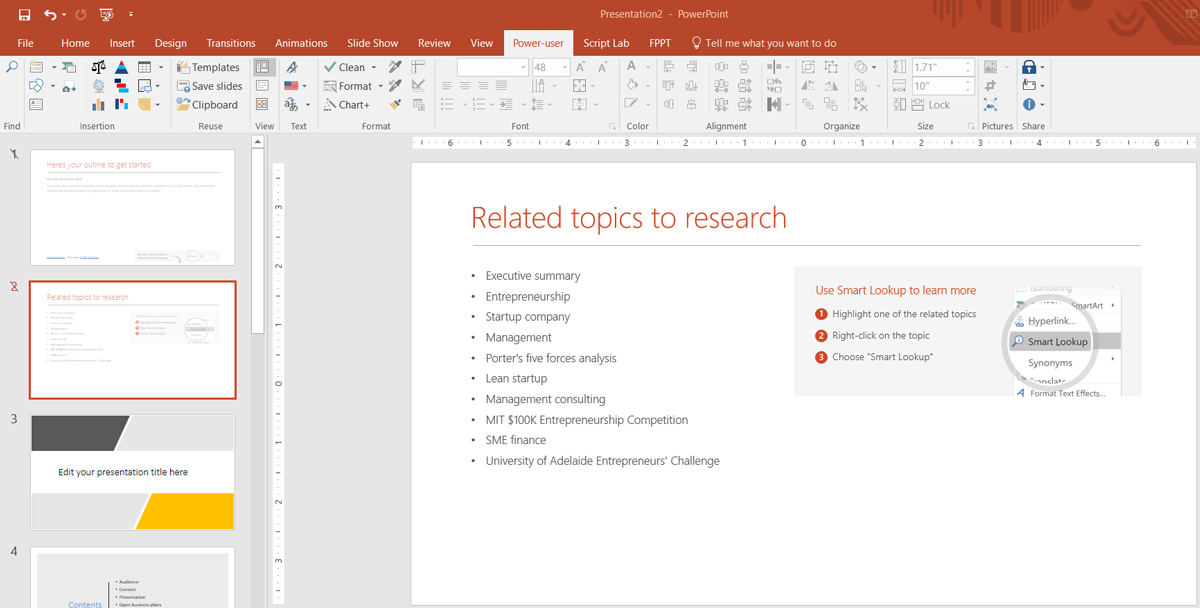Click the Find magnifier icon
The height and width of the screenshot is (608, 1200).
pos(12,67)
